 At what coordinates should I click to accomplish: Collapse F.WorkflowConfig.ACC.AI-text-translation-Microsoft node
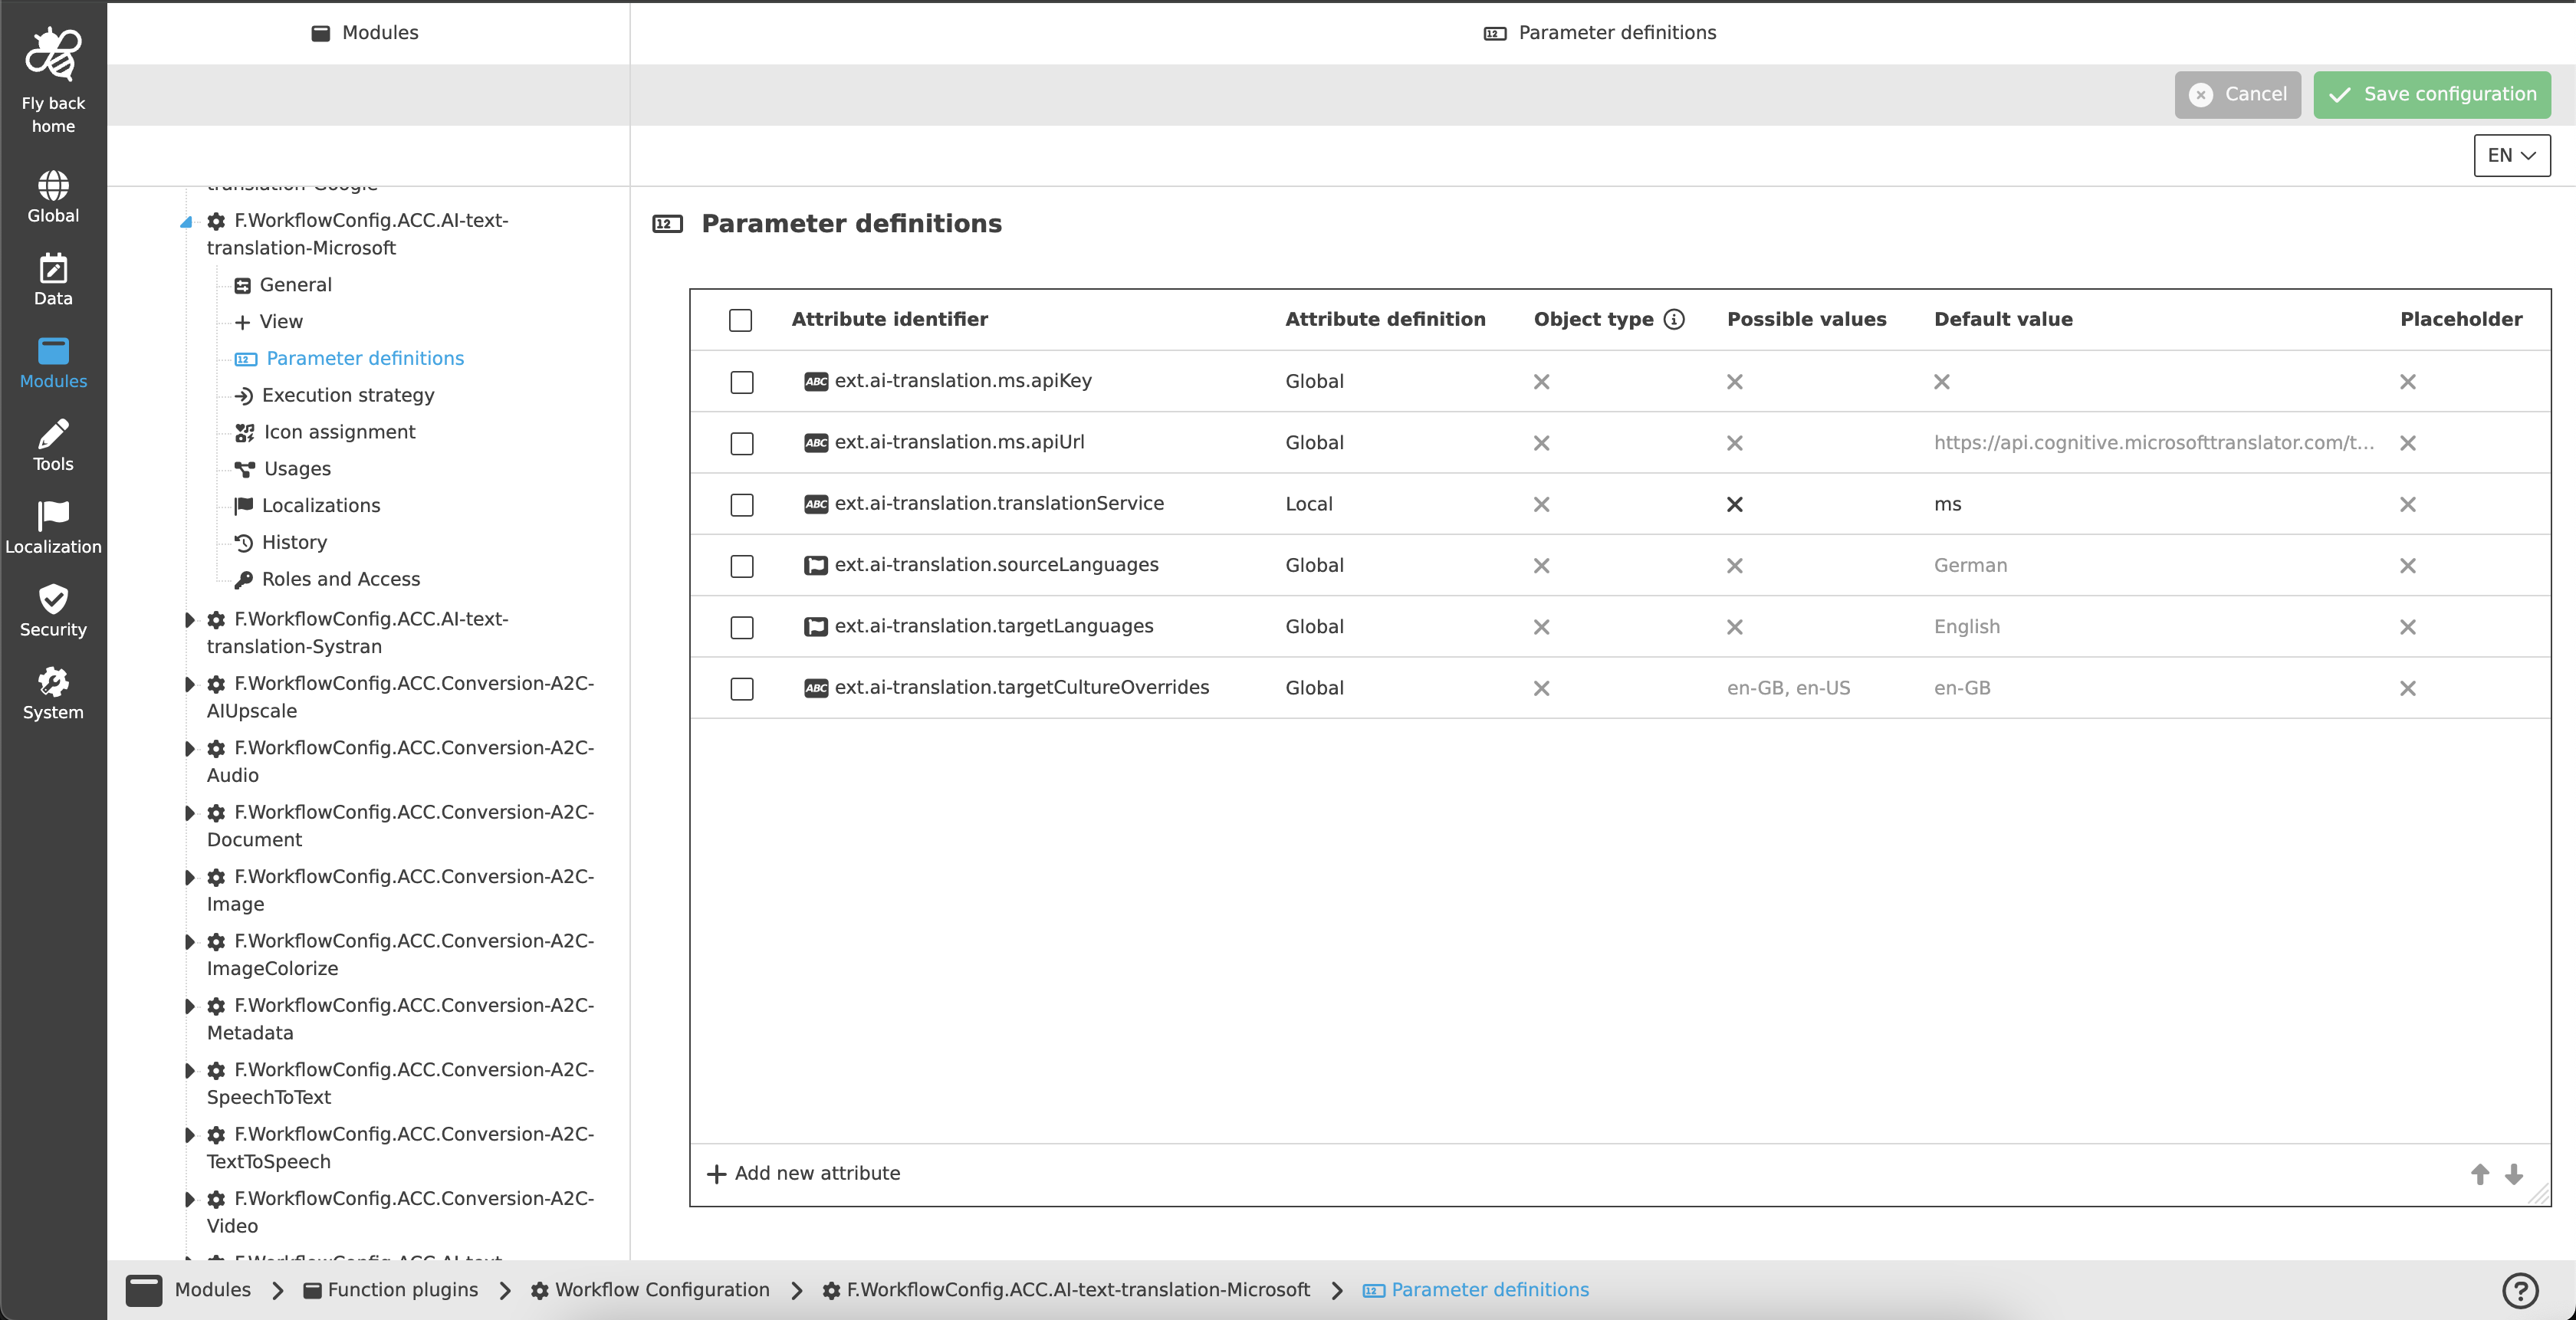(186, 221)
